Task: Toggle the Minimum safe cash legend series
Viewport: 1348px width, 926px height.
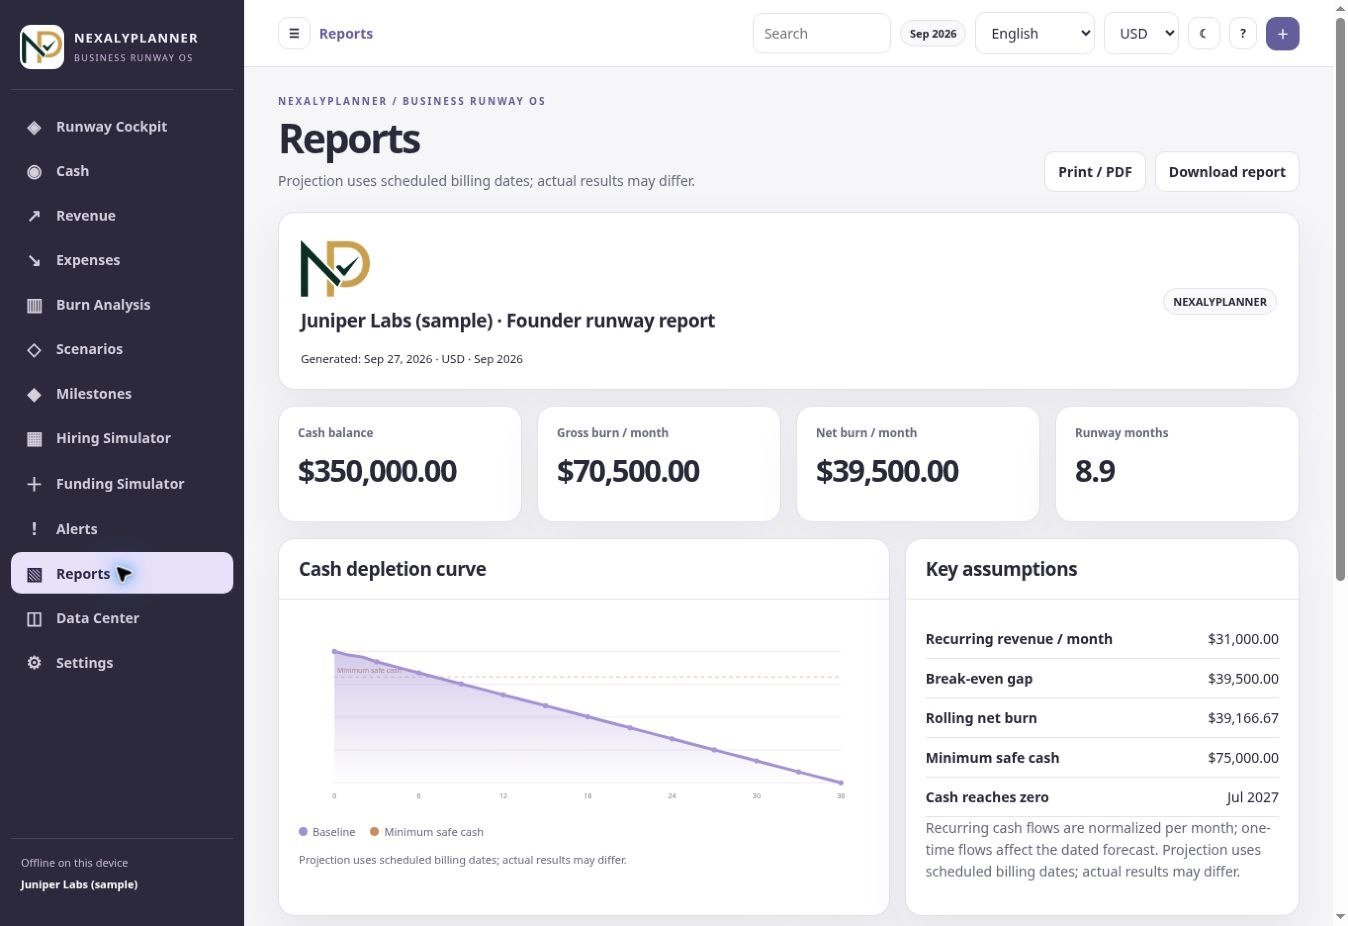Action: (427, 832)
